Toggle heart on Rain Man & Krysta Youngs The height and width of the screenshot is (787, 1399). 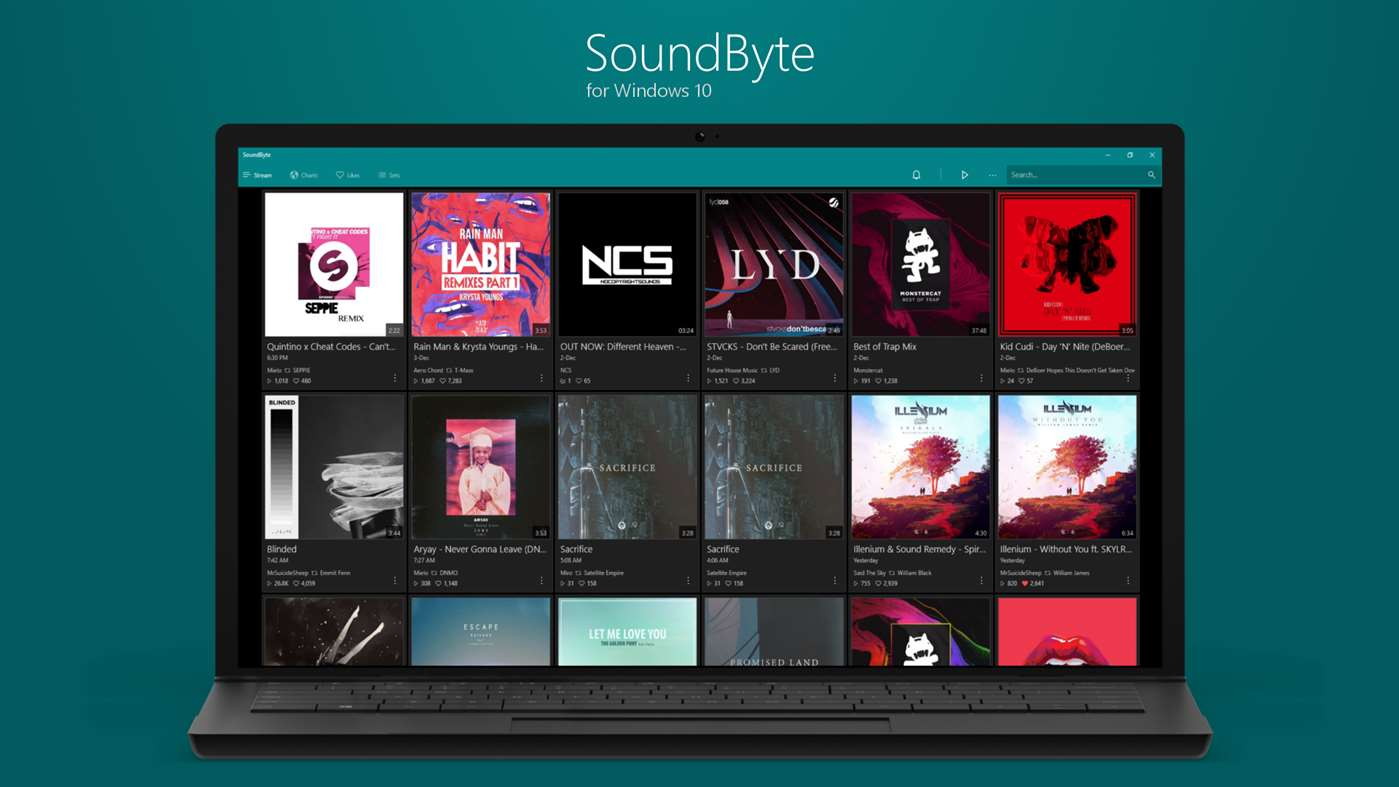443,381
